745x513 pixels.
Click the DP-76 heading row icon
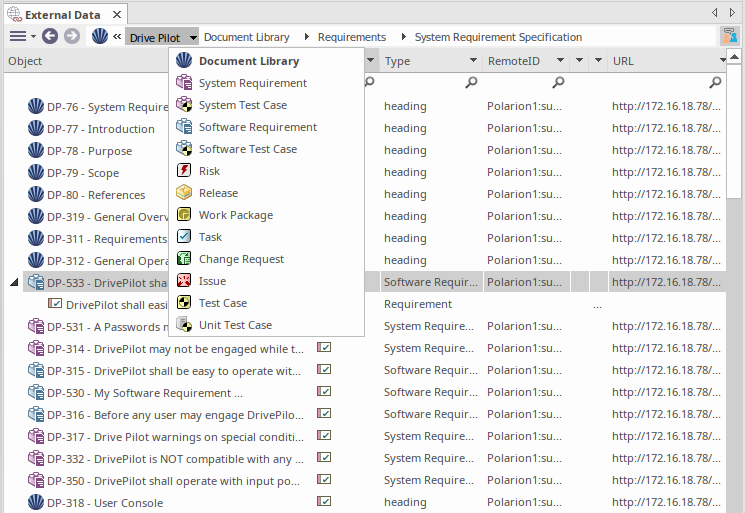(x=36, y=106)
